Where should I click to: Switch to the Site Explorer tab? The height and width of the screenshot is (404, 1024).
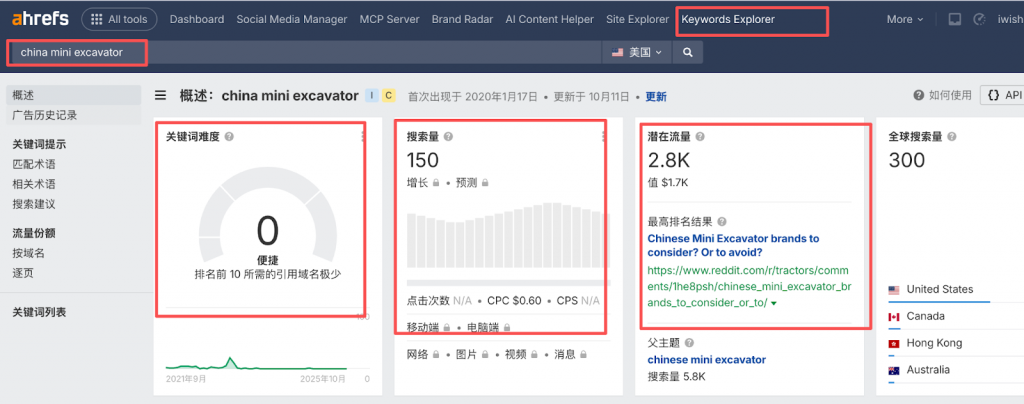click(x=638, y=19)
